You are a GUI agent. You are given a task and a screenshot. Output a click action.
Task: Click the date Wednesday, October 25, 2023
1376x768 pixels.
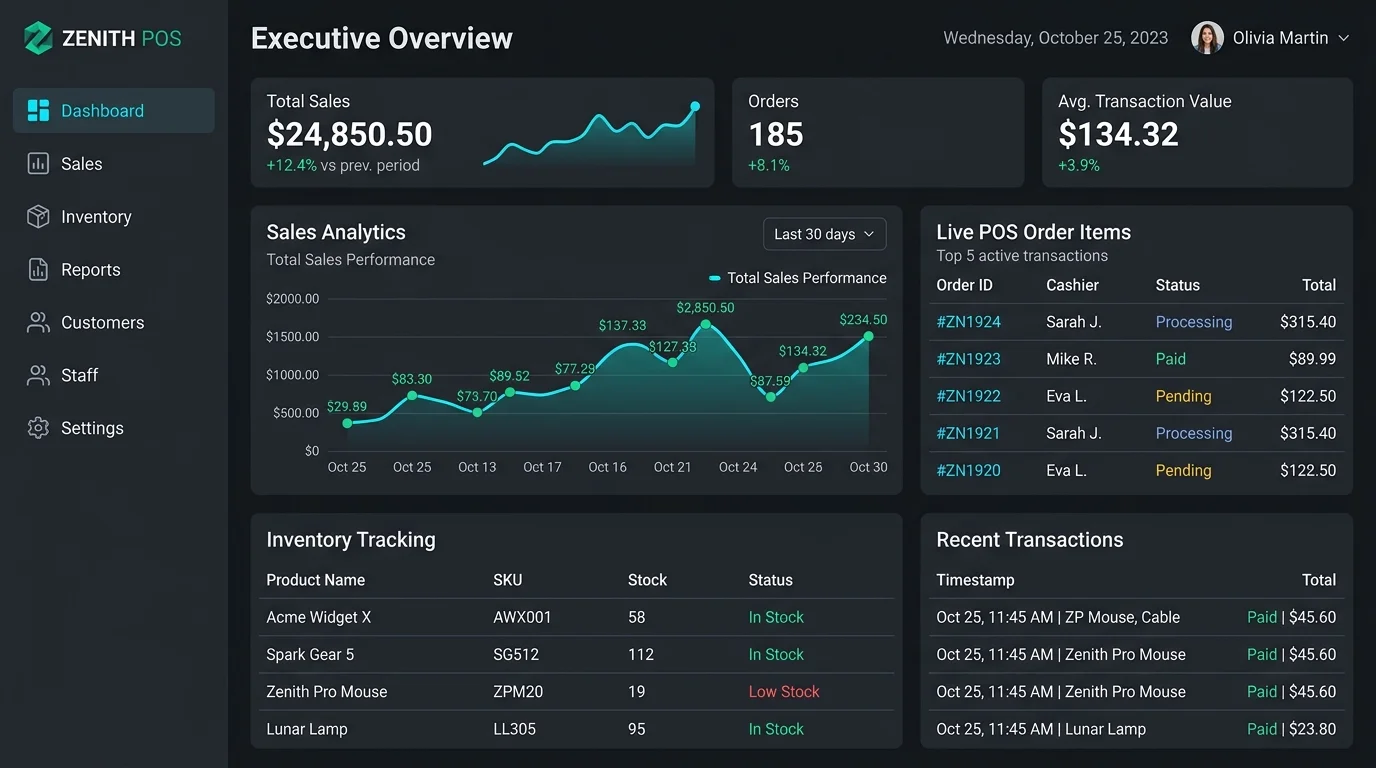1056,38
